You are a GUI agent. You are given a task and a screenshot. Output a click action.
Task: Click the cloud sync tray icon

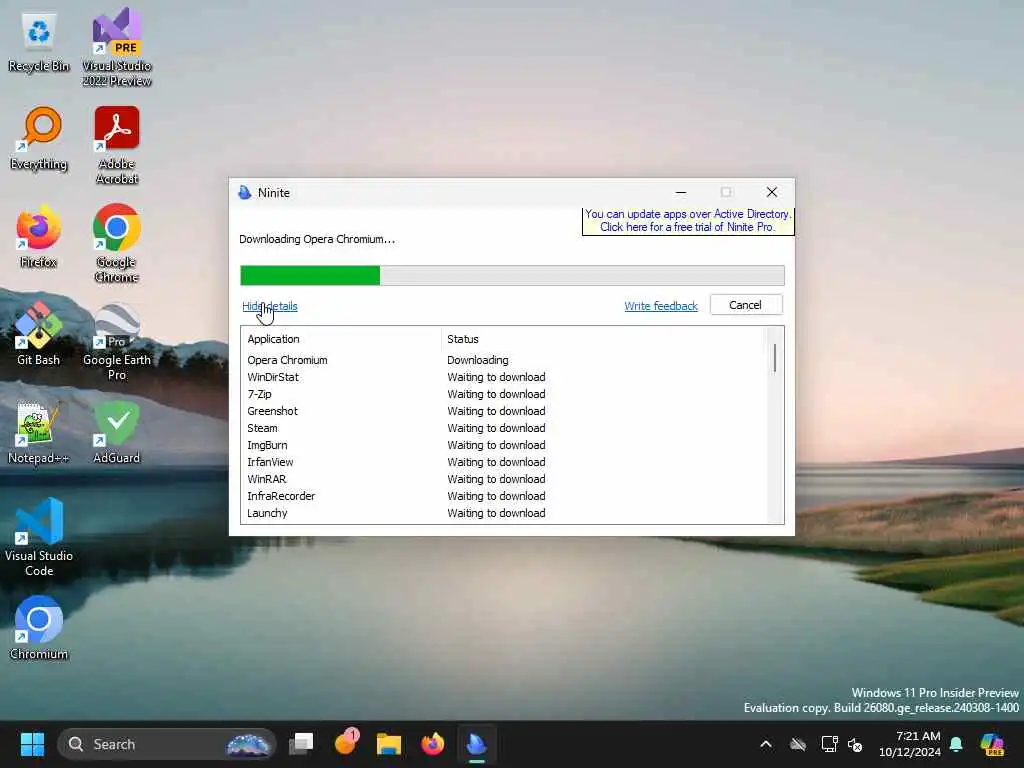point(797,744)
